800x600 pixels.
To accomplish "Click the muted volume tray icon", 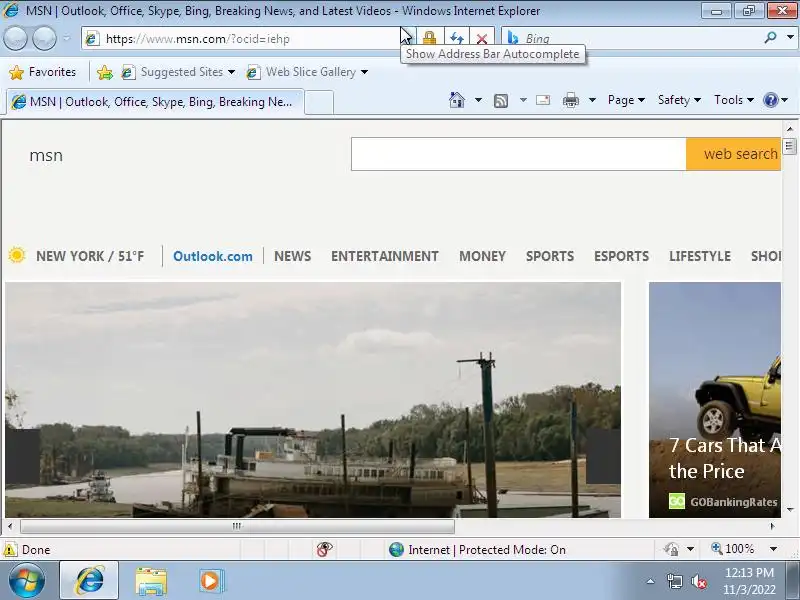I will pos(698,581).
